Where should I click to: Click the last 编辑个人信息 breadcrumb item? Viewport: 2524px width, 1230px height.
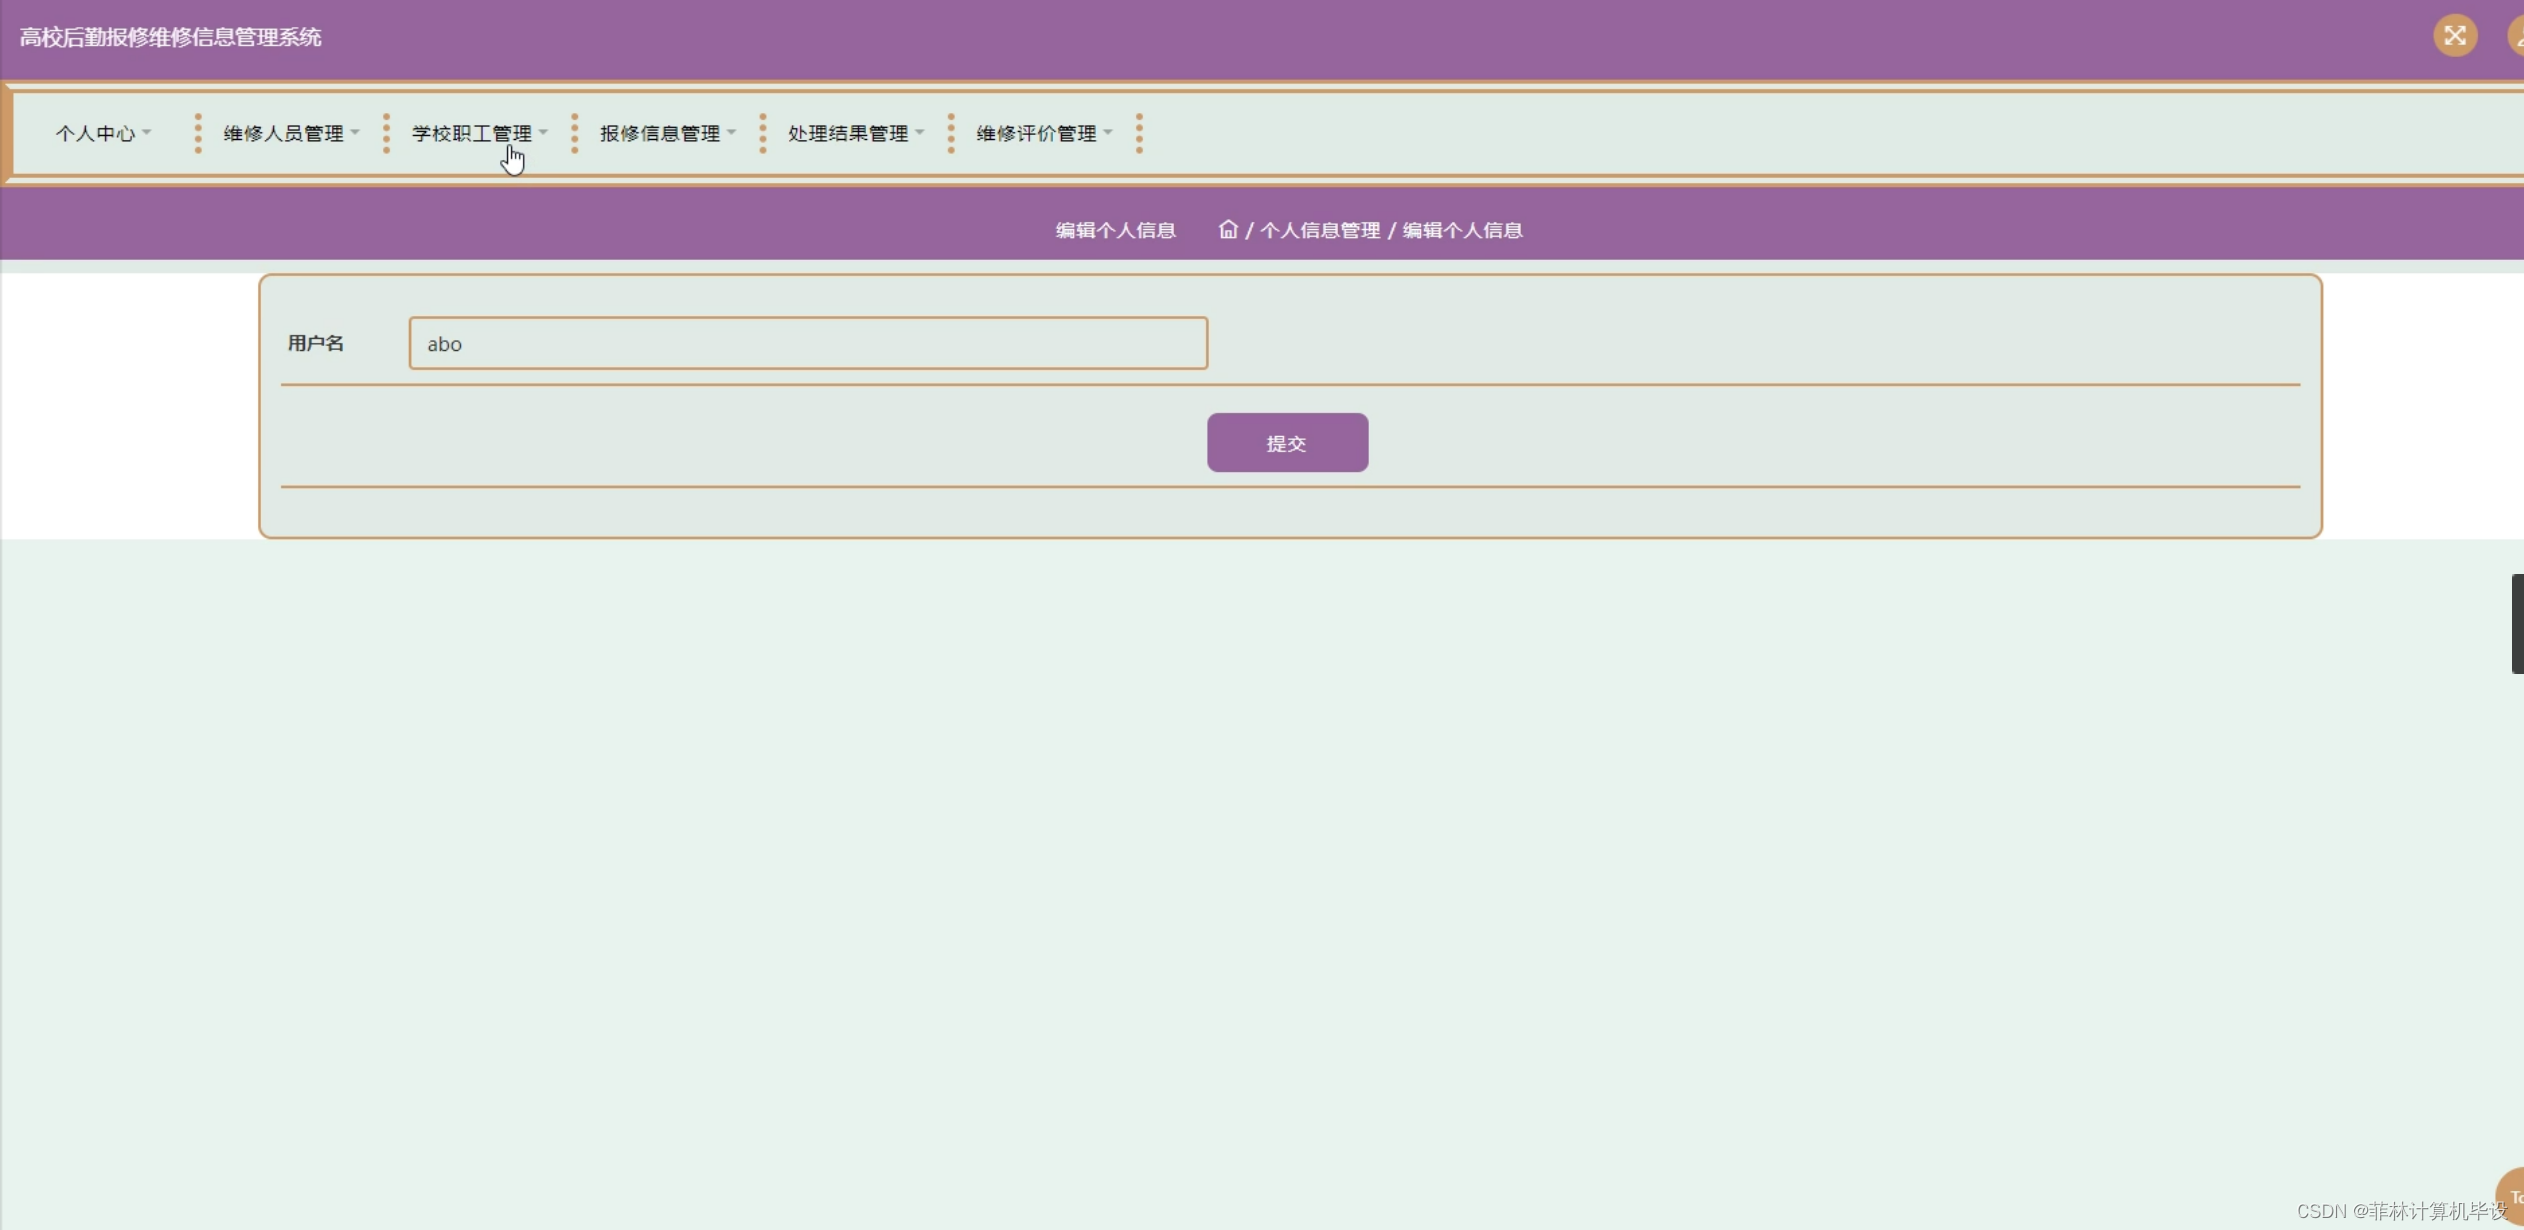(1462, 230)
